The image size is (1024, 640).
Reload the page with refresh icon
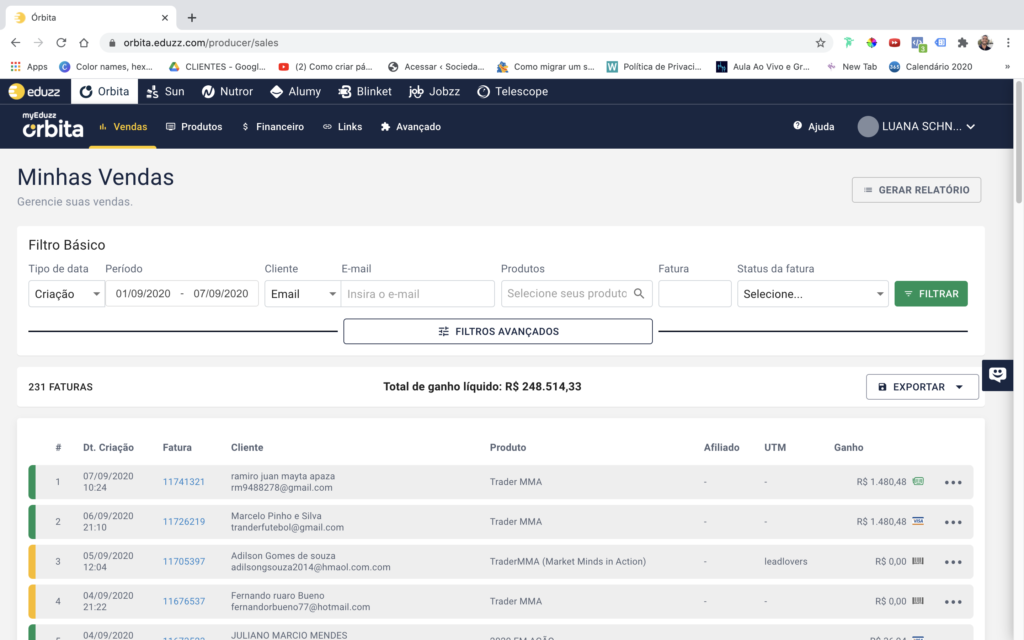61,42
